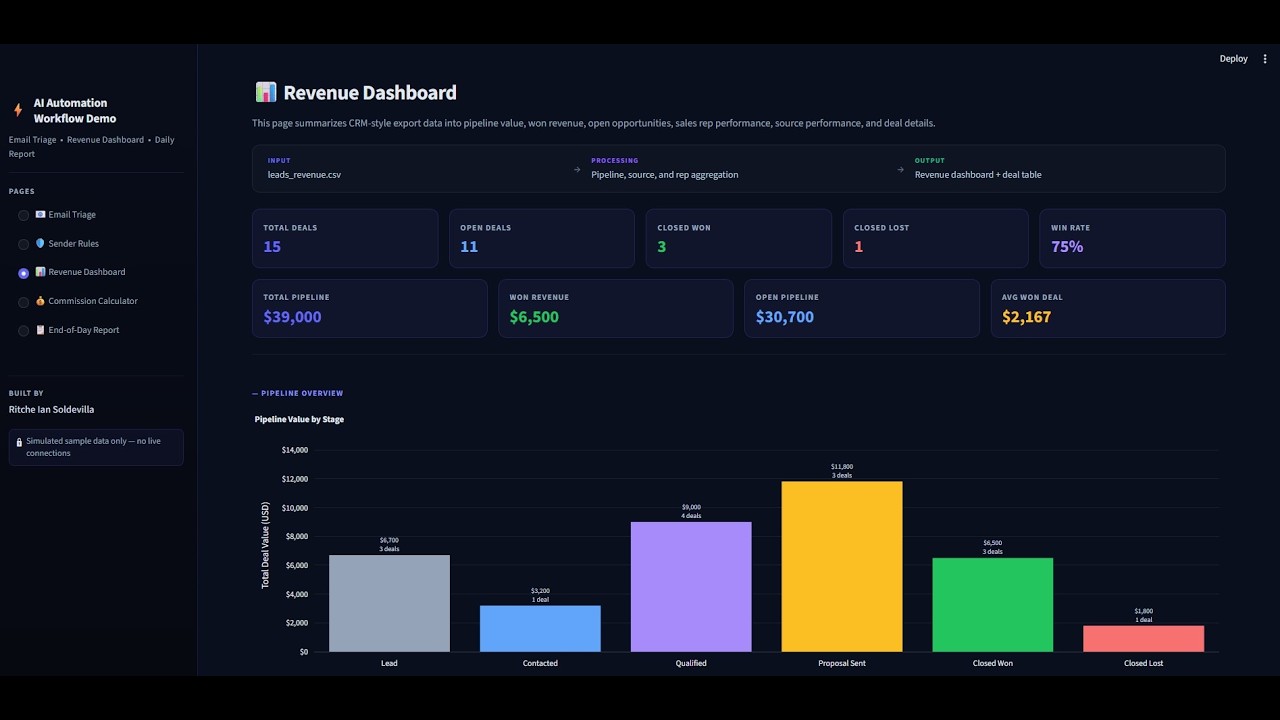The width and height of the screenshot is (1280, 720).
Task: Click the Ritche Ian Soldevilla author name
Action: pos(51,410)
